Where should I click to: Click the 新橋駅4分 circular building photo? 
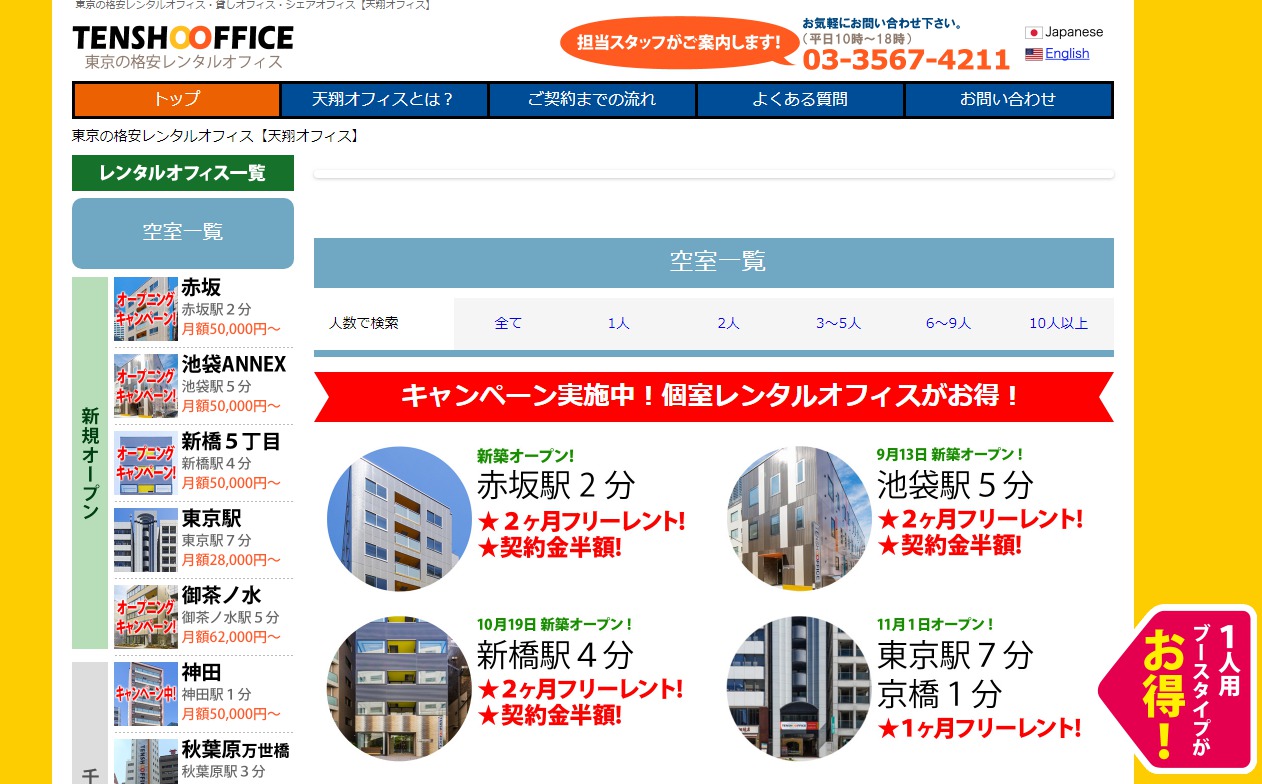[399, 688]
